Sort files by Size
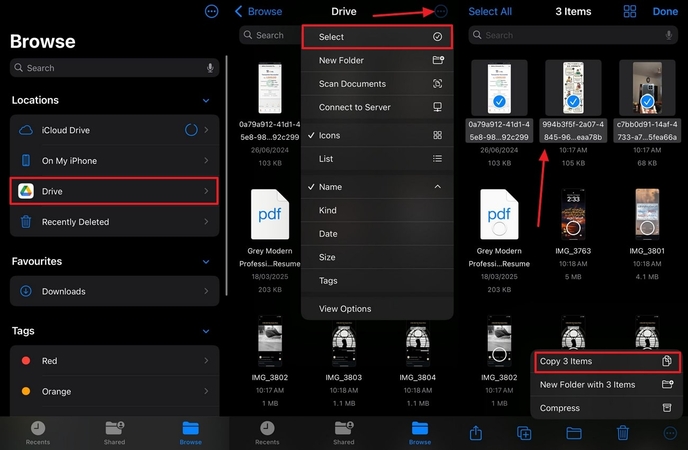 point(377,257)
